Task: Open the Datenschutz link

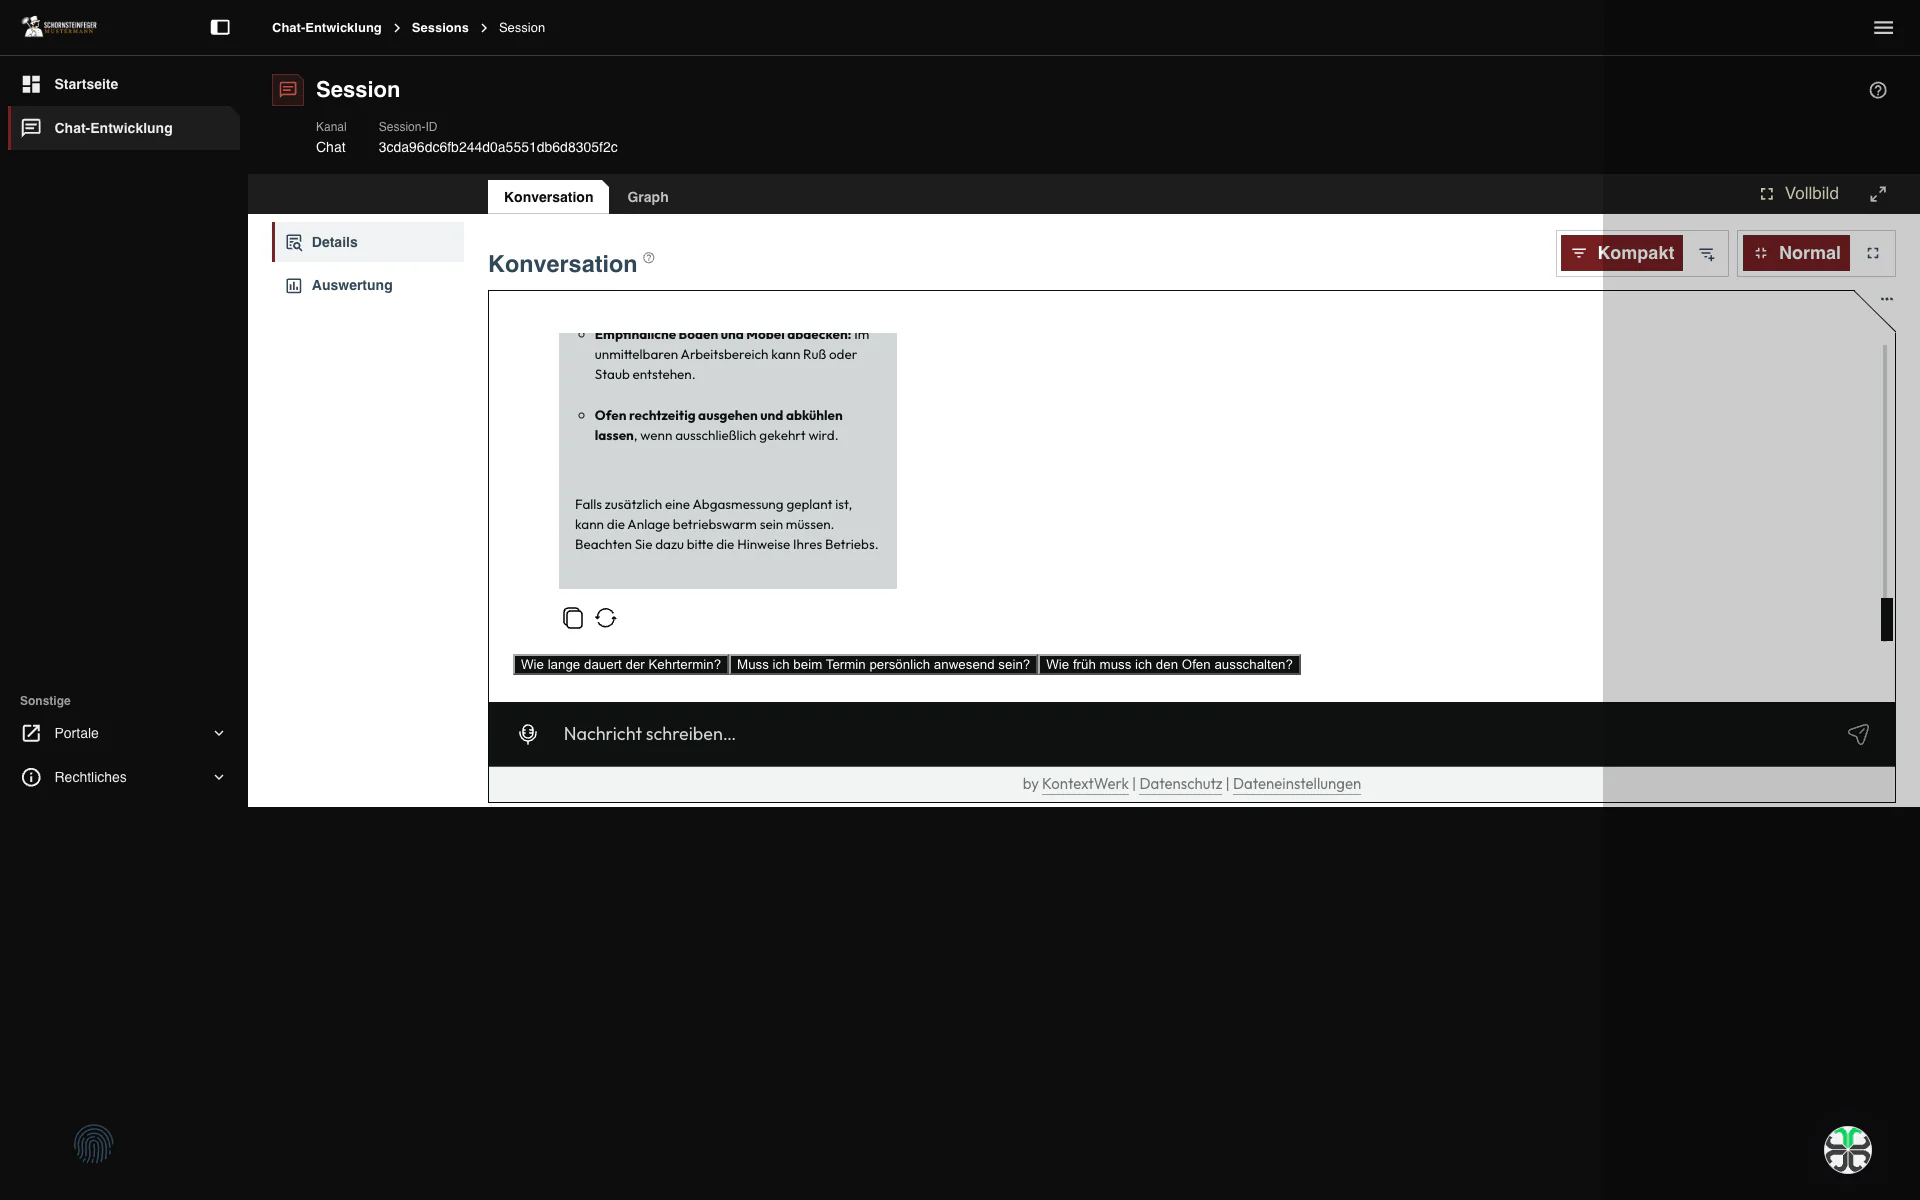Action: tap(1180, 784)
